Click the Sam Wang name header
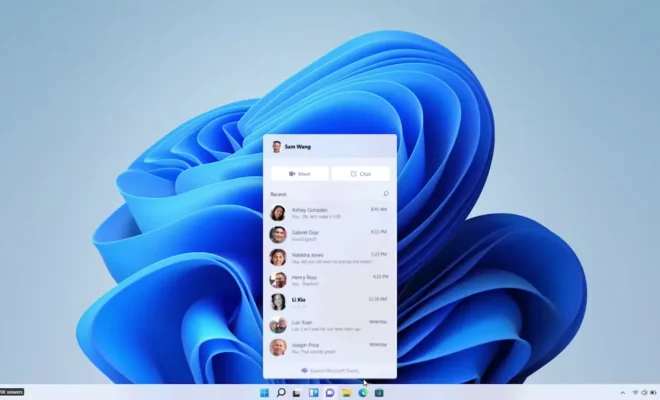The width and height of the screenshot is (660, 400). click(x=298, y=147)
